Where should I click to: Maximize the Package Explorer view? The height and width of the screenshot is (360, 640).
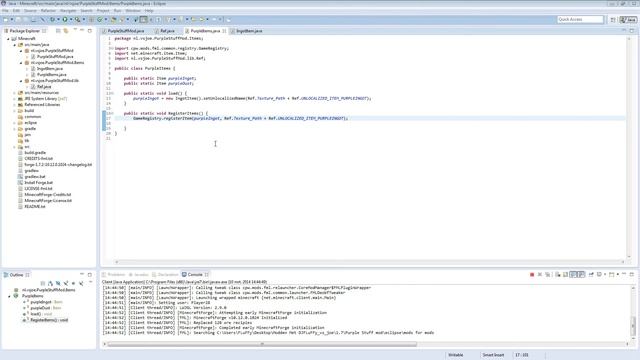90,31
